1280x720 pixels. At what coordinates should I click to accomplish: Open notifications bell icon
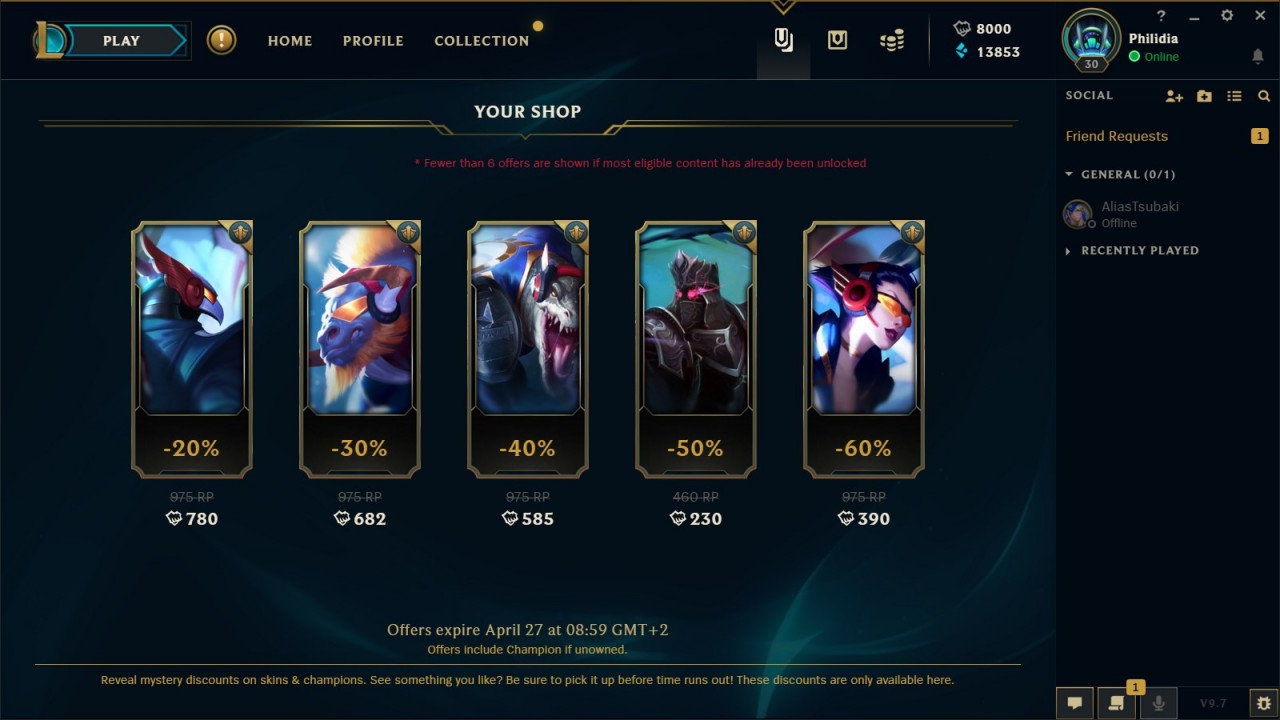click(1258, 57)
